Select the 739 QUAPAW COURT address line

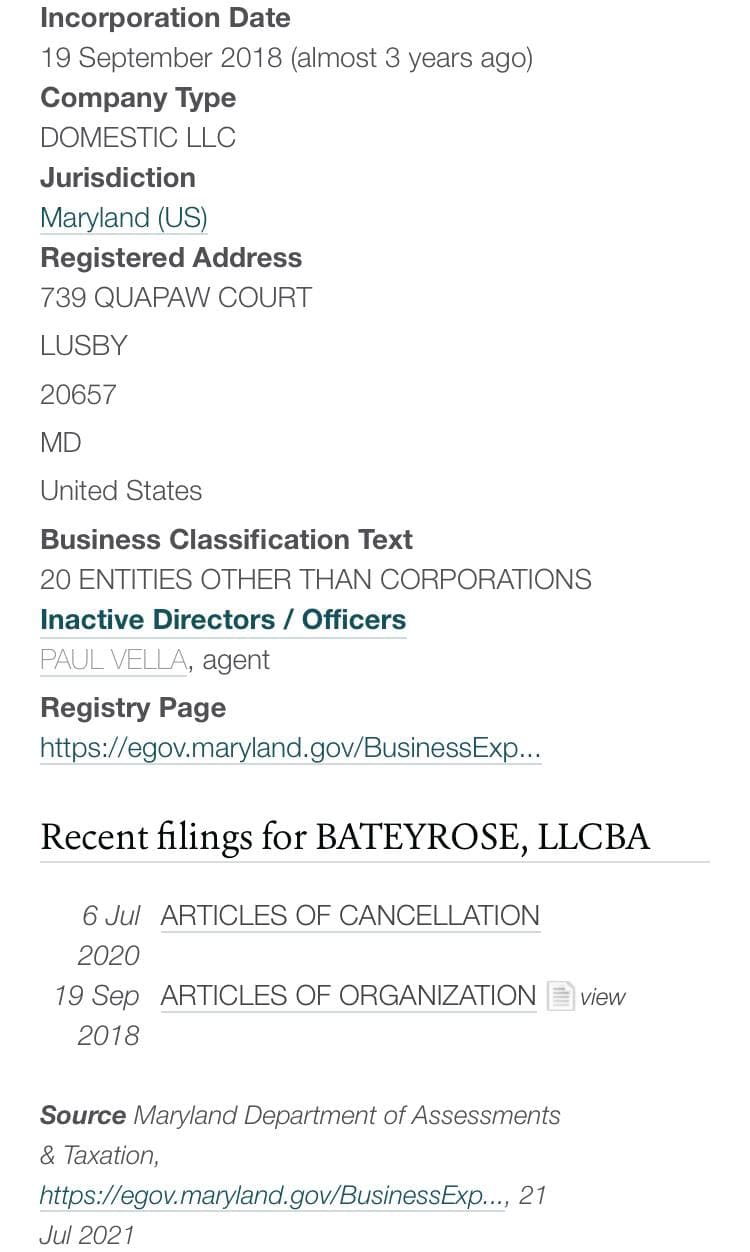176,298
